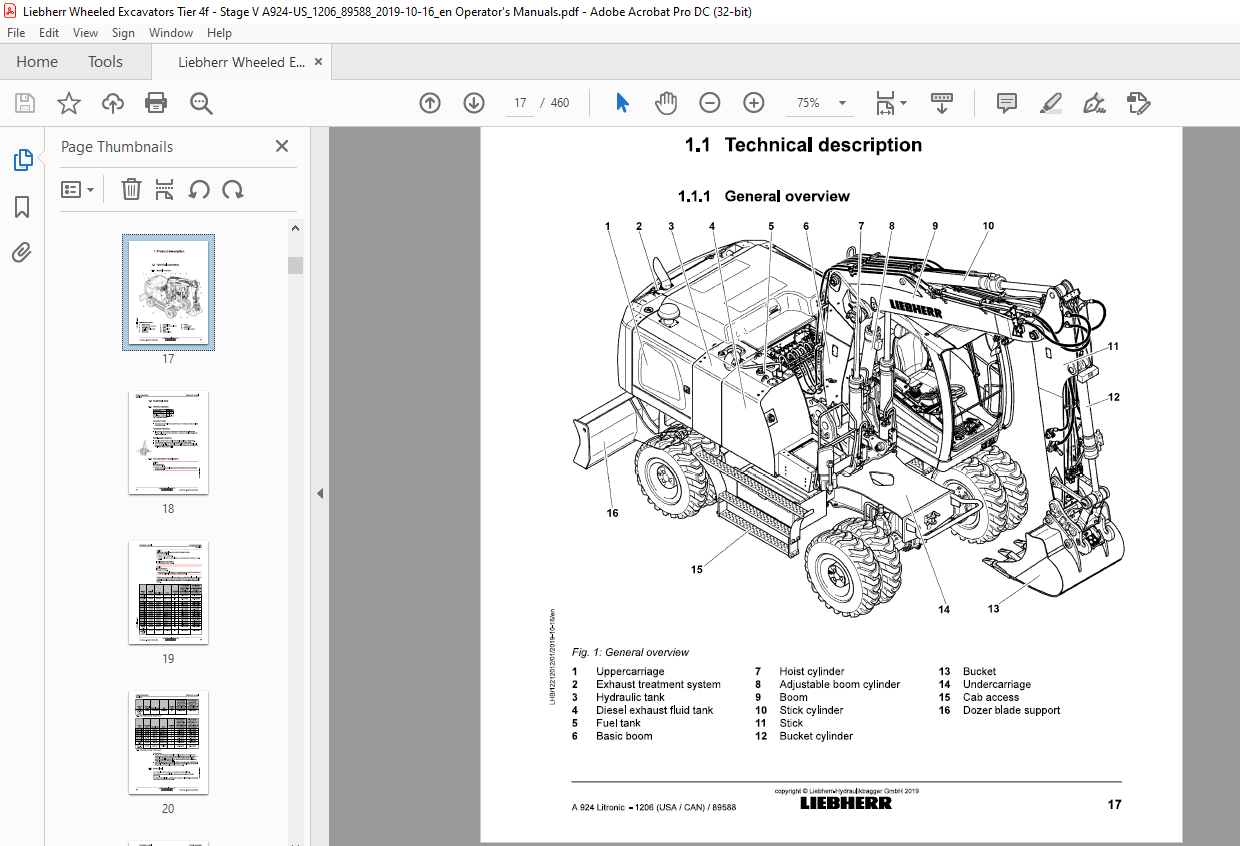1240x846 pixels.
Task: Upload to cloud with the arrow icon
Action: (113, 103)
